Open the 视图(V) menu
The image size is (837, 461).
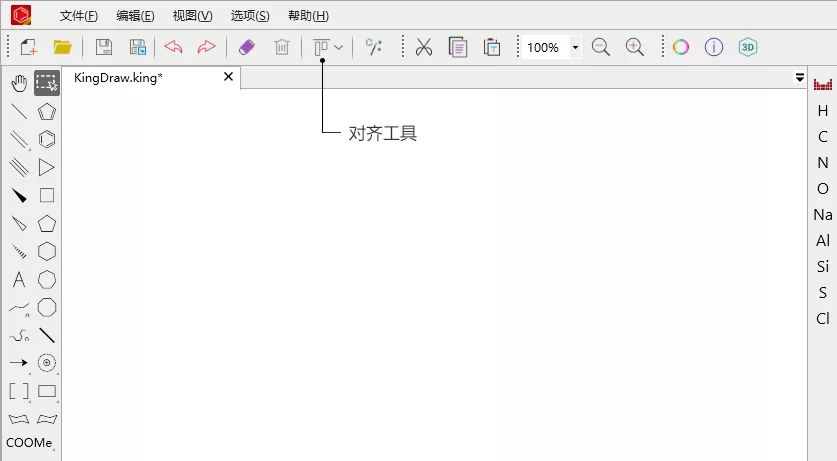point(192,16)
